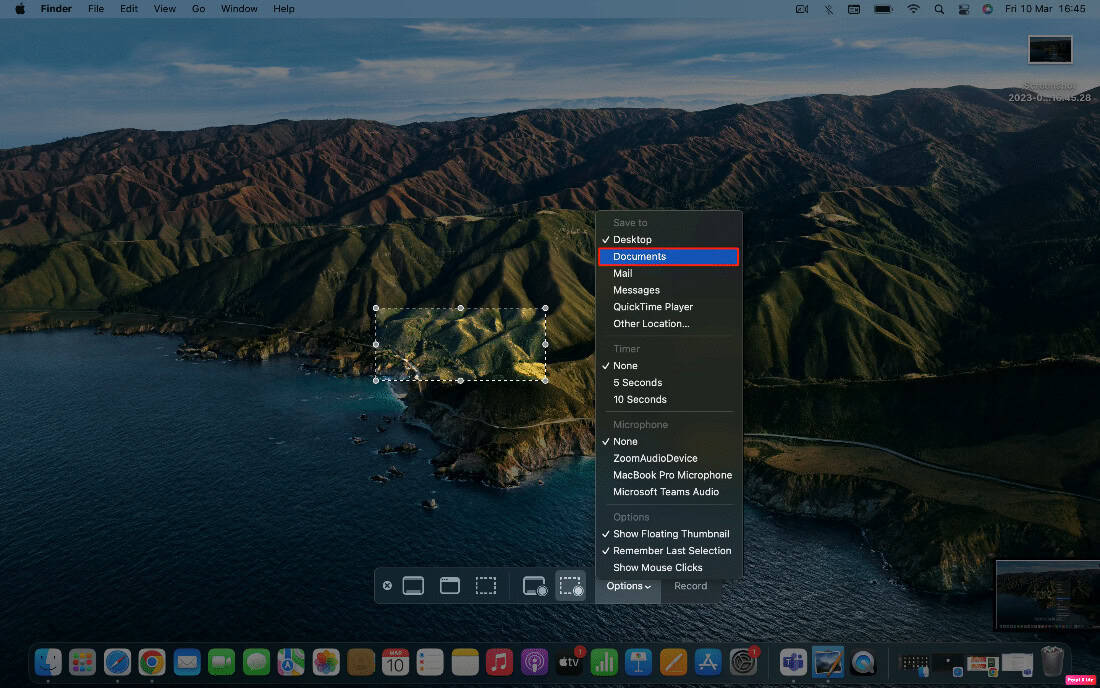
Task: Click the Bluetooth-off icon in menu bar
Action: [829, 9]
